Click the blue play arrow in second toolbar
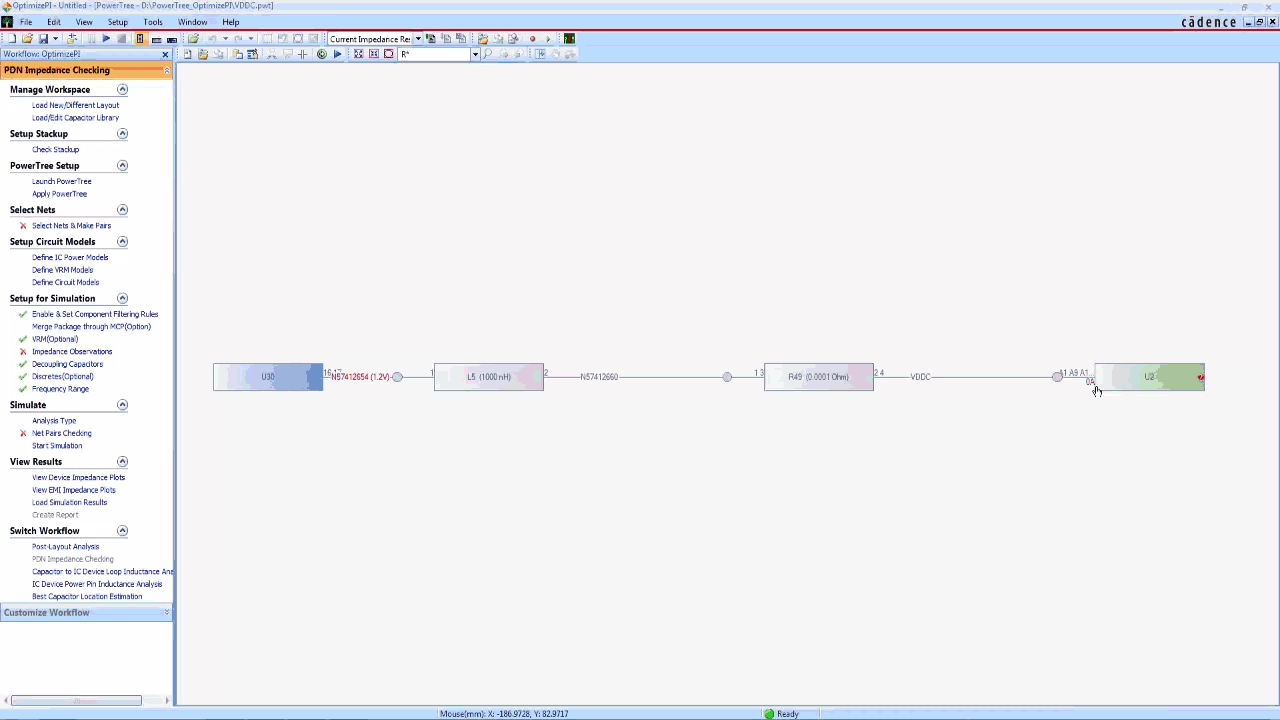The width and height of the screenshot is (1280, 720). (337, 54)
